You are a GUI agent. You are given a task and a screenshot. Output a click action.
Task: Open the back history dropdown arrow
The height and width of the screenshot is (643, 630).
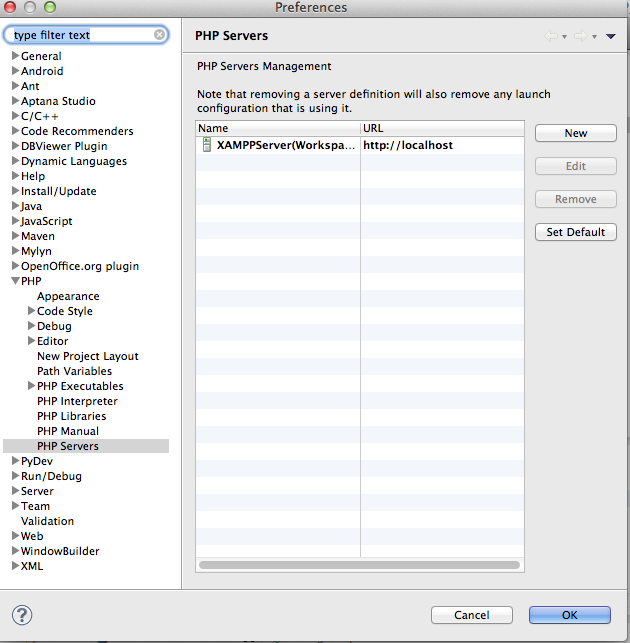pos(564,37)
